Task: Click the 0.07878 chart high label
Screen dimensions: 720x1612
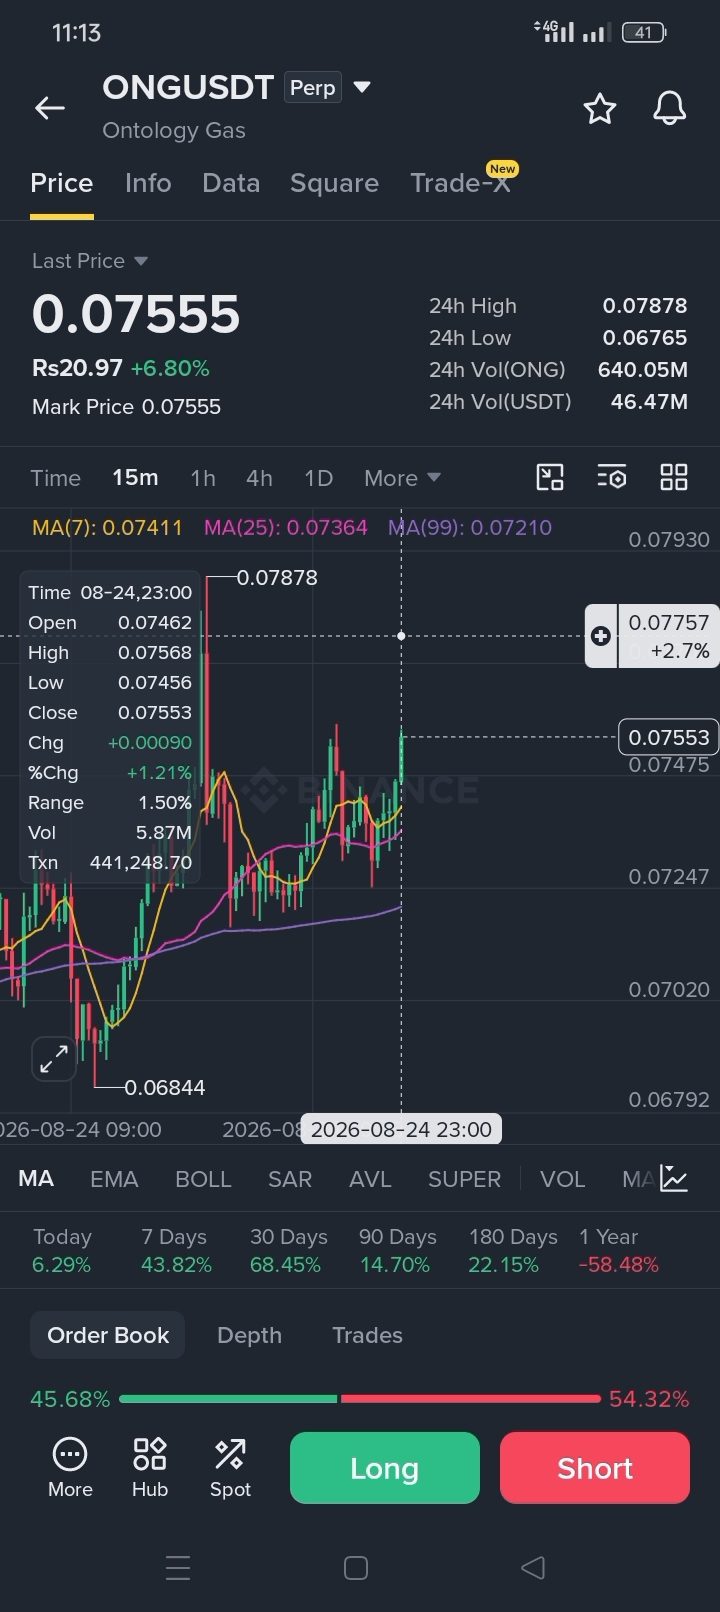Action: coord(277,578)
